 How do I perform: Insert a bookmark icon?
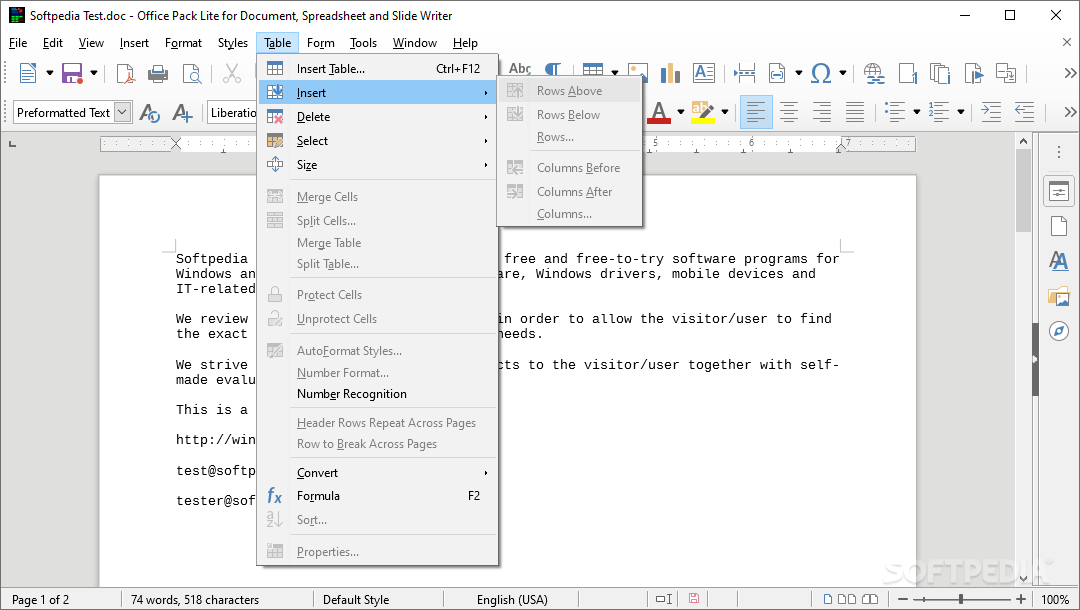tap(973, 73)
